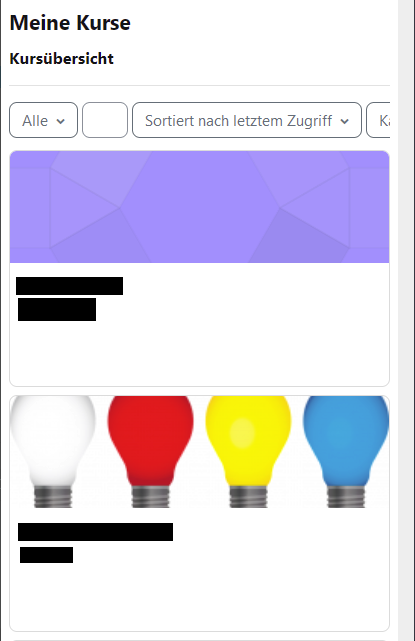The image size is (415, 641).
Task: Open the course with purple geometric banner
Action: [x=200, y=207]
